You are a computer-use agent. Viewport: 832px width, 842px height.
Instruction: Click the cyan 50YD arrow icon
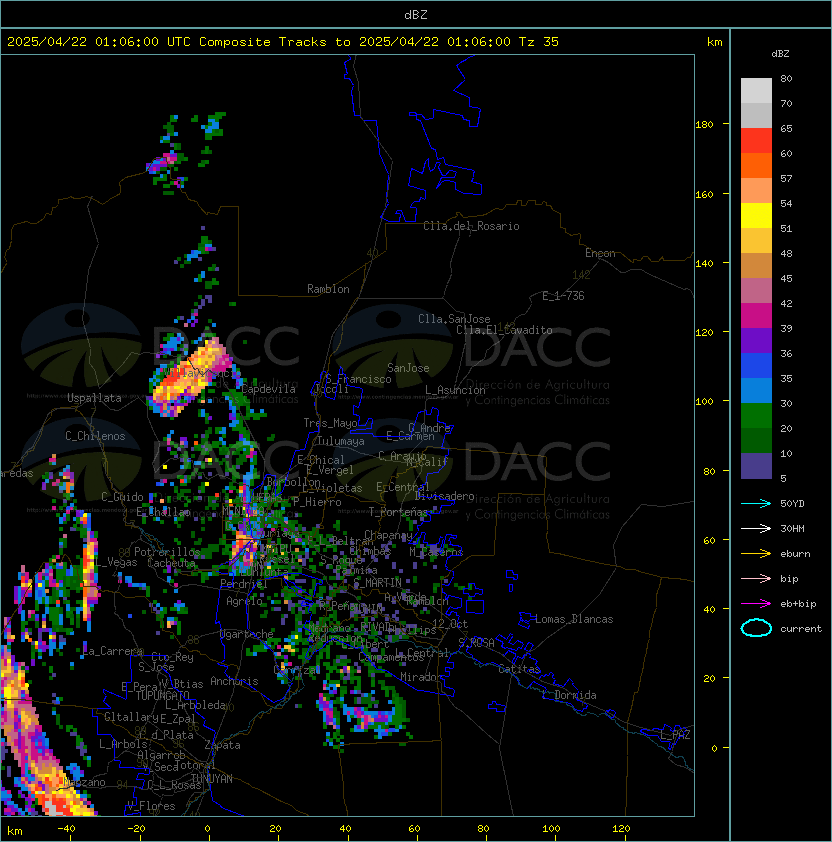[x=756, y=504]
